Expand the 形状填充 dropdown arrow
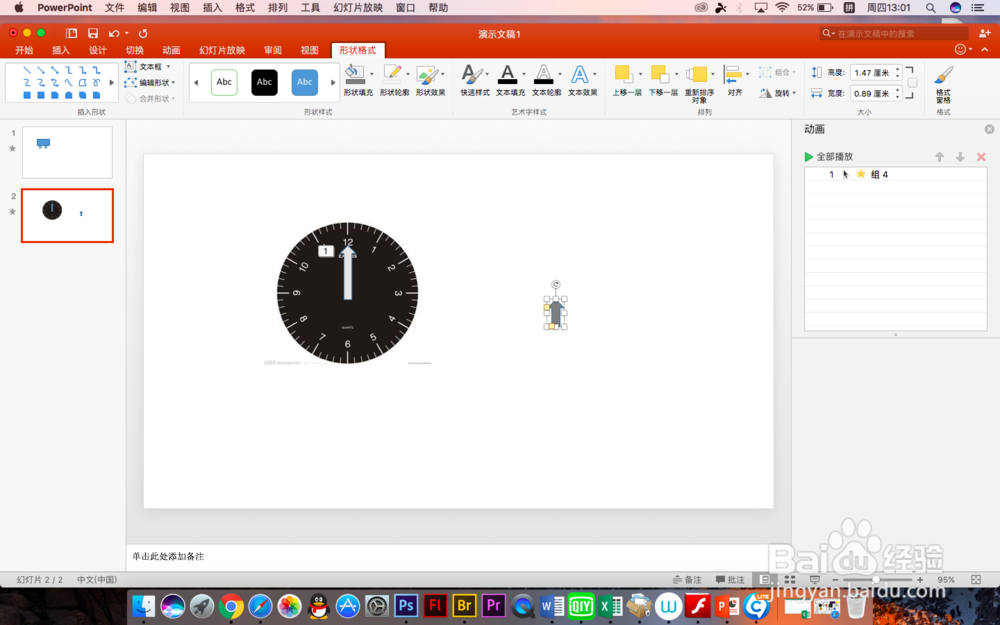Viewport: 1000px width, 625px height. tap(372, 74)
